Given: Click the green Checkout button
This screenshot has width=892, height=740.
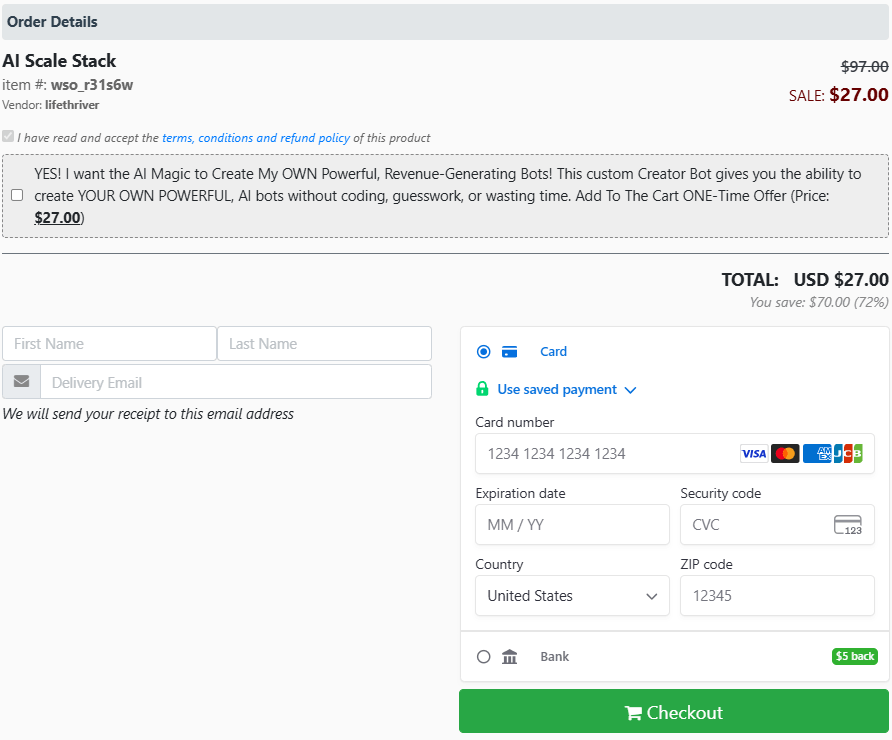Looking at the screenshot, I should click(x=674, y=711).
